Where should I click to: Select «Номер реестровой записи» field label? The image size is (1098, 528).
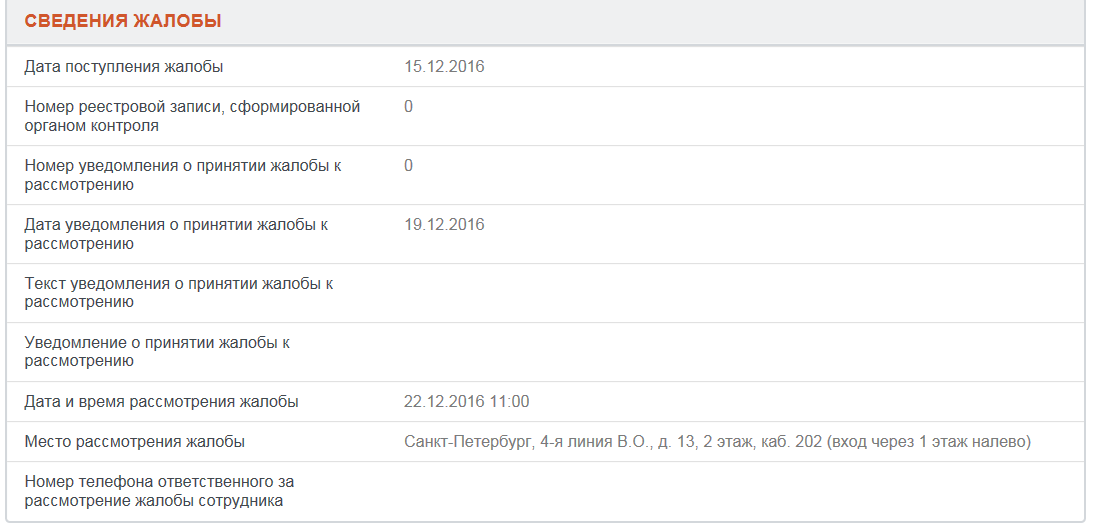coord(192,116)
